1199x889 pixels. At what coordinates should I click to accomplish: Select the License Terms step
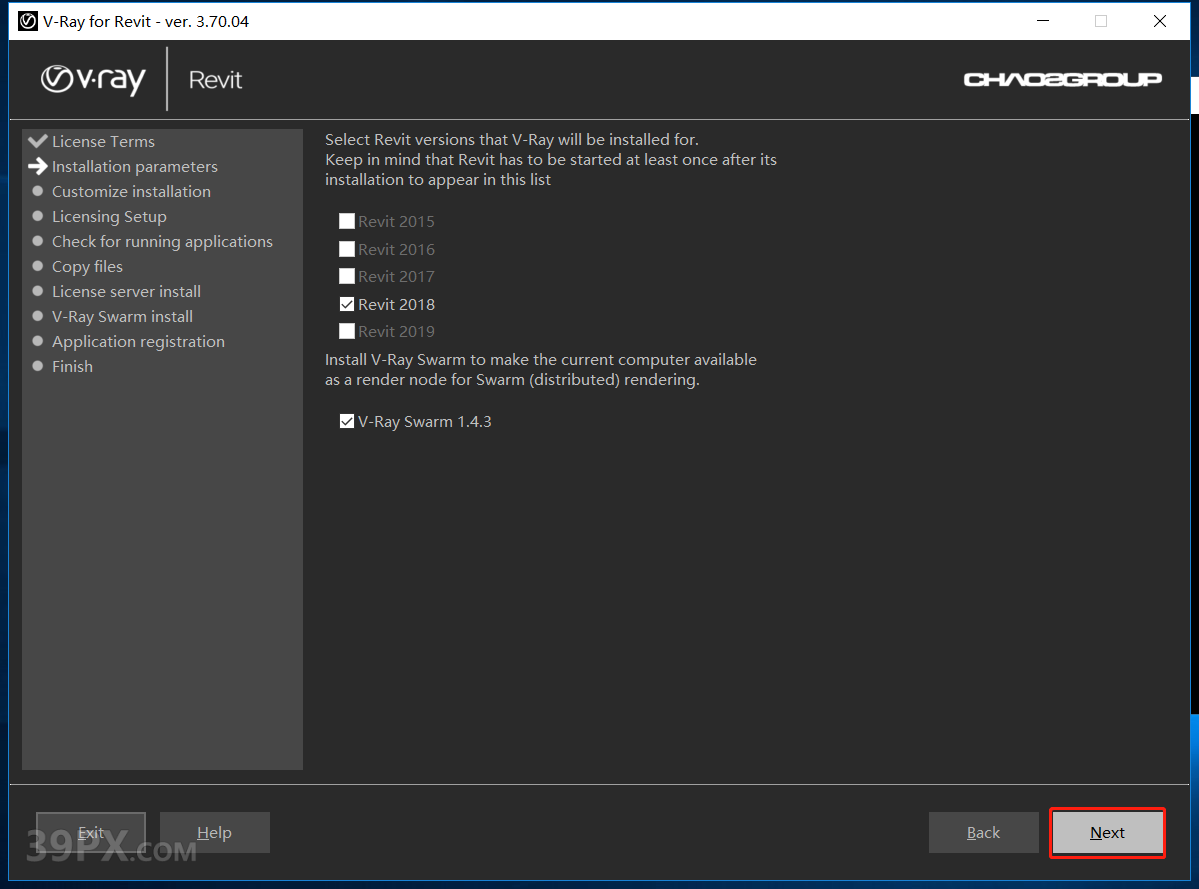point(103,141)
